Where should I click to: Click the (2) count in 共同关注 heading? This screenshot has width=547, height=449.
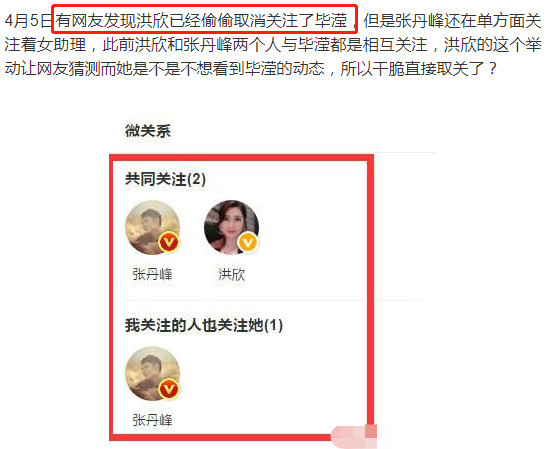196,180
